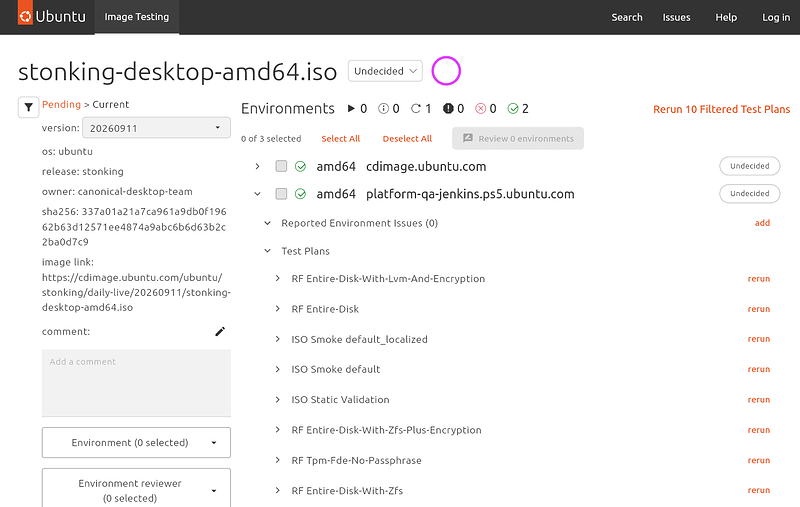Click the '0 of 3 selected' text
Image resolution: width=800 pixels, height=507 pixels.
click(271, 139)
